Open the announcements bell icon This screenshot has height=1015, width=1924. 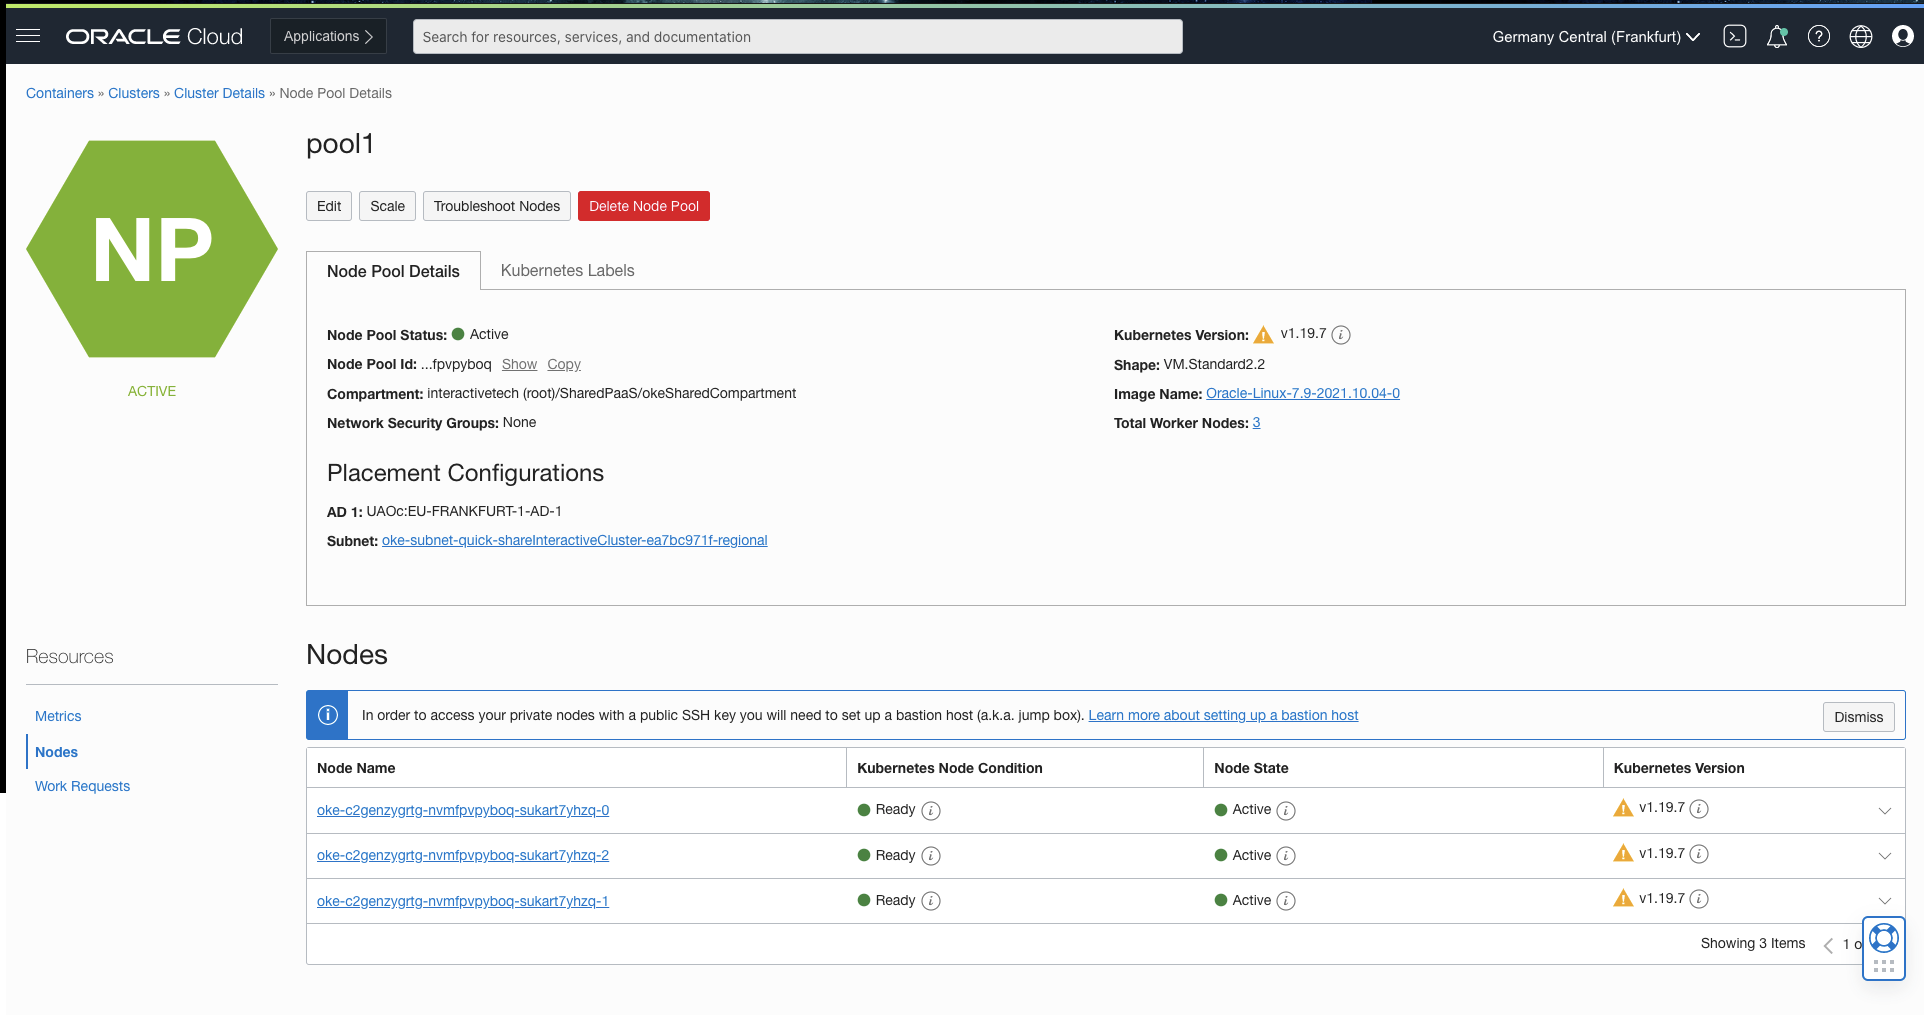[1777, 36]
